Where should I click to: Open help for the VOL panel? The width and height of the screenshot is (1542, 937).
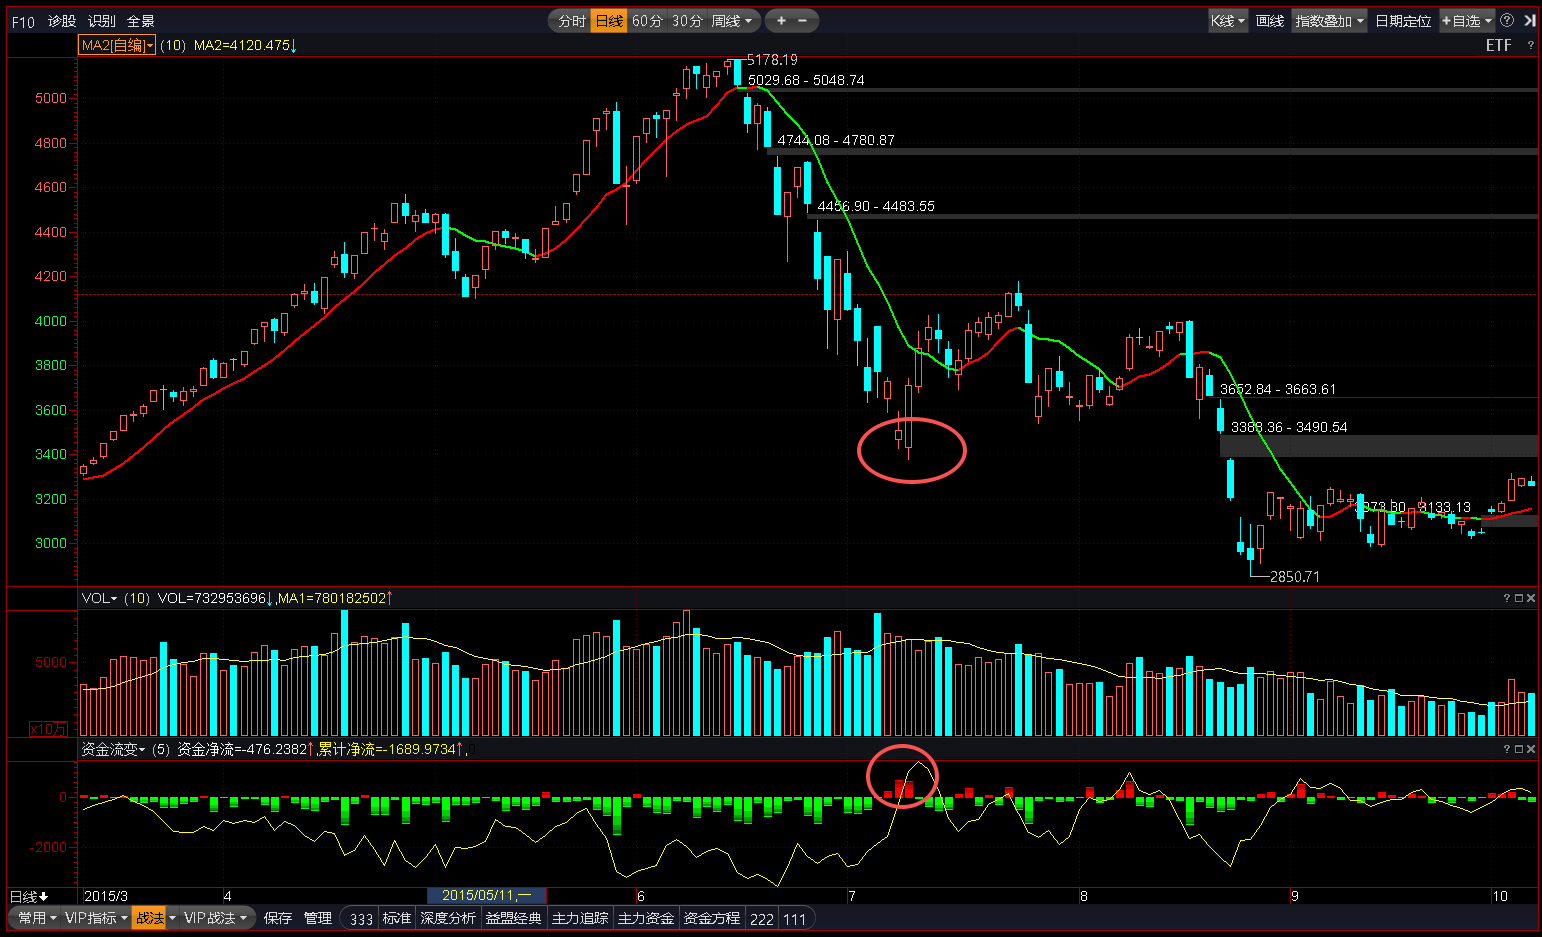click(x=1507, y=598)
